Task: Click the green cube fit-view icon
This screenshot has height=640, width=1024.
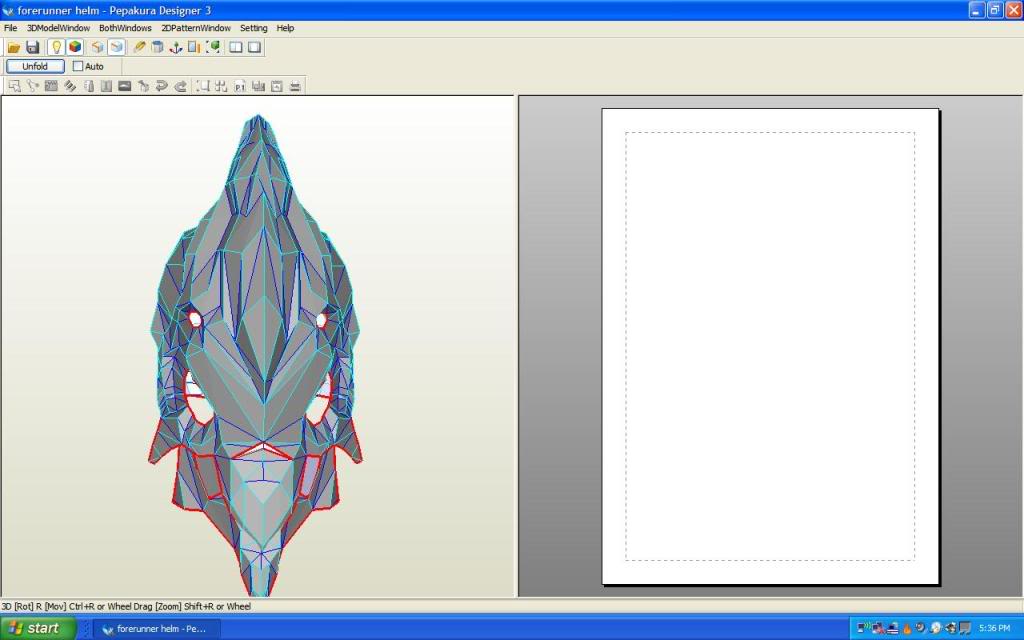Action: (213, 47)
